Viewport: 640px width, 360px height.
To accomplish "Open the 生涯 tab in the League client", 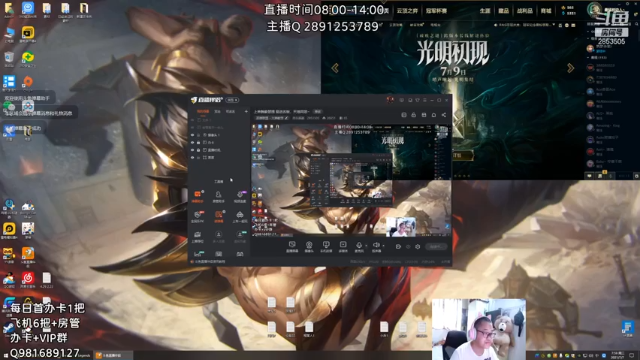I will click(485, 11).
